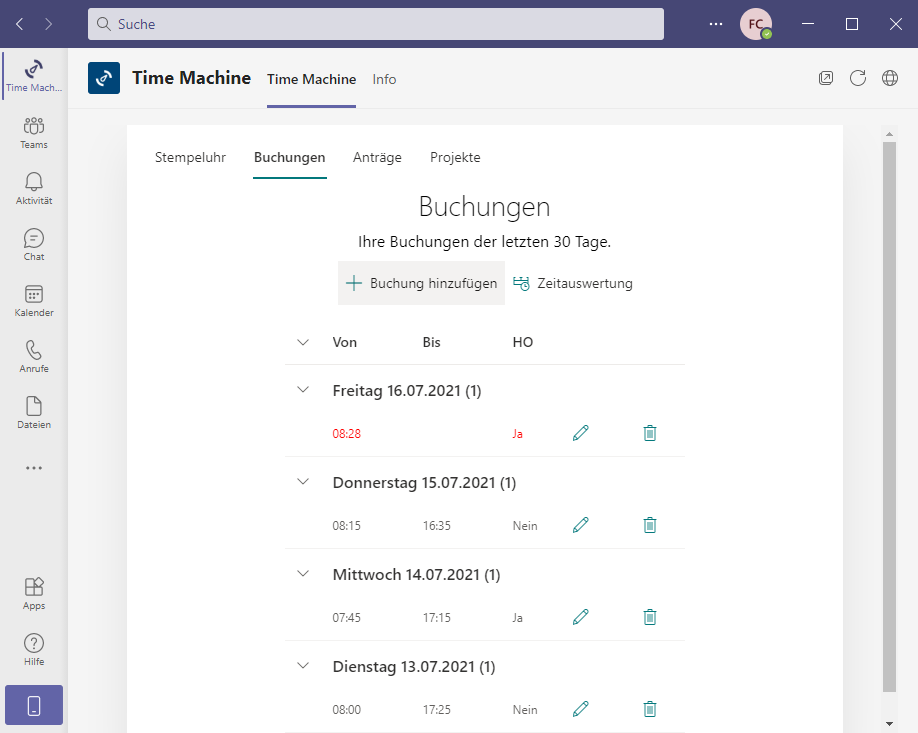Open Zeitauswertung time evaluation
Viewport: 918px width, 733px height.
573,283
